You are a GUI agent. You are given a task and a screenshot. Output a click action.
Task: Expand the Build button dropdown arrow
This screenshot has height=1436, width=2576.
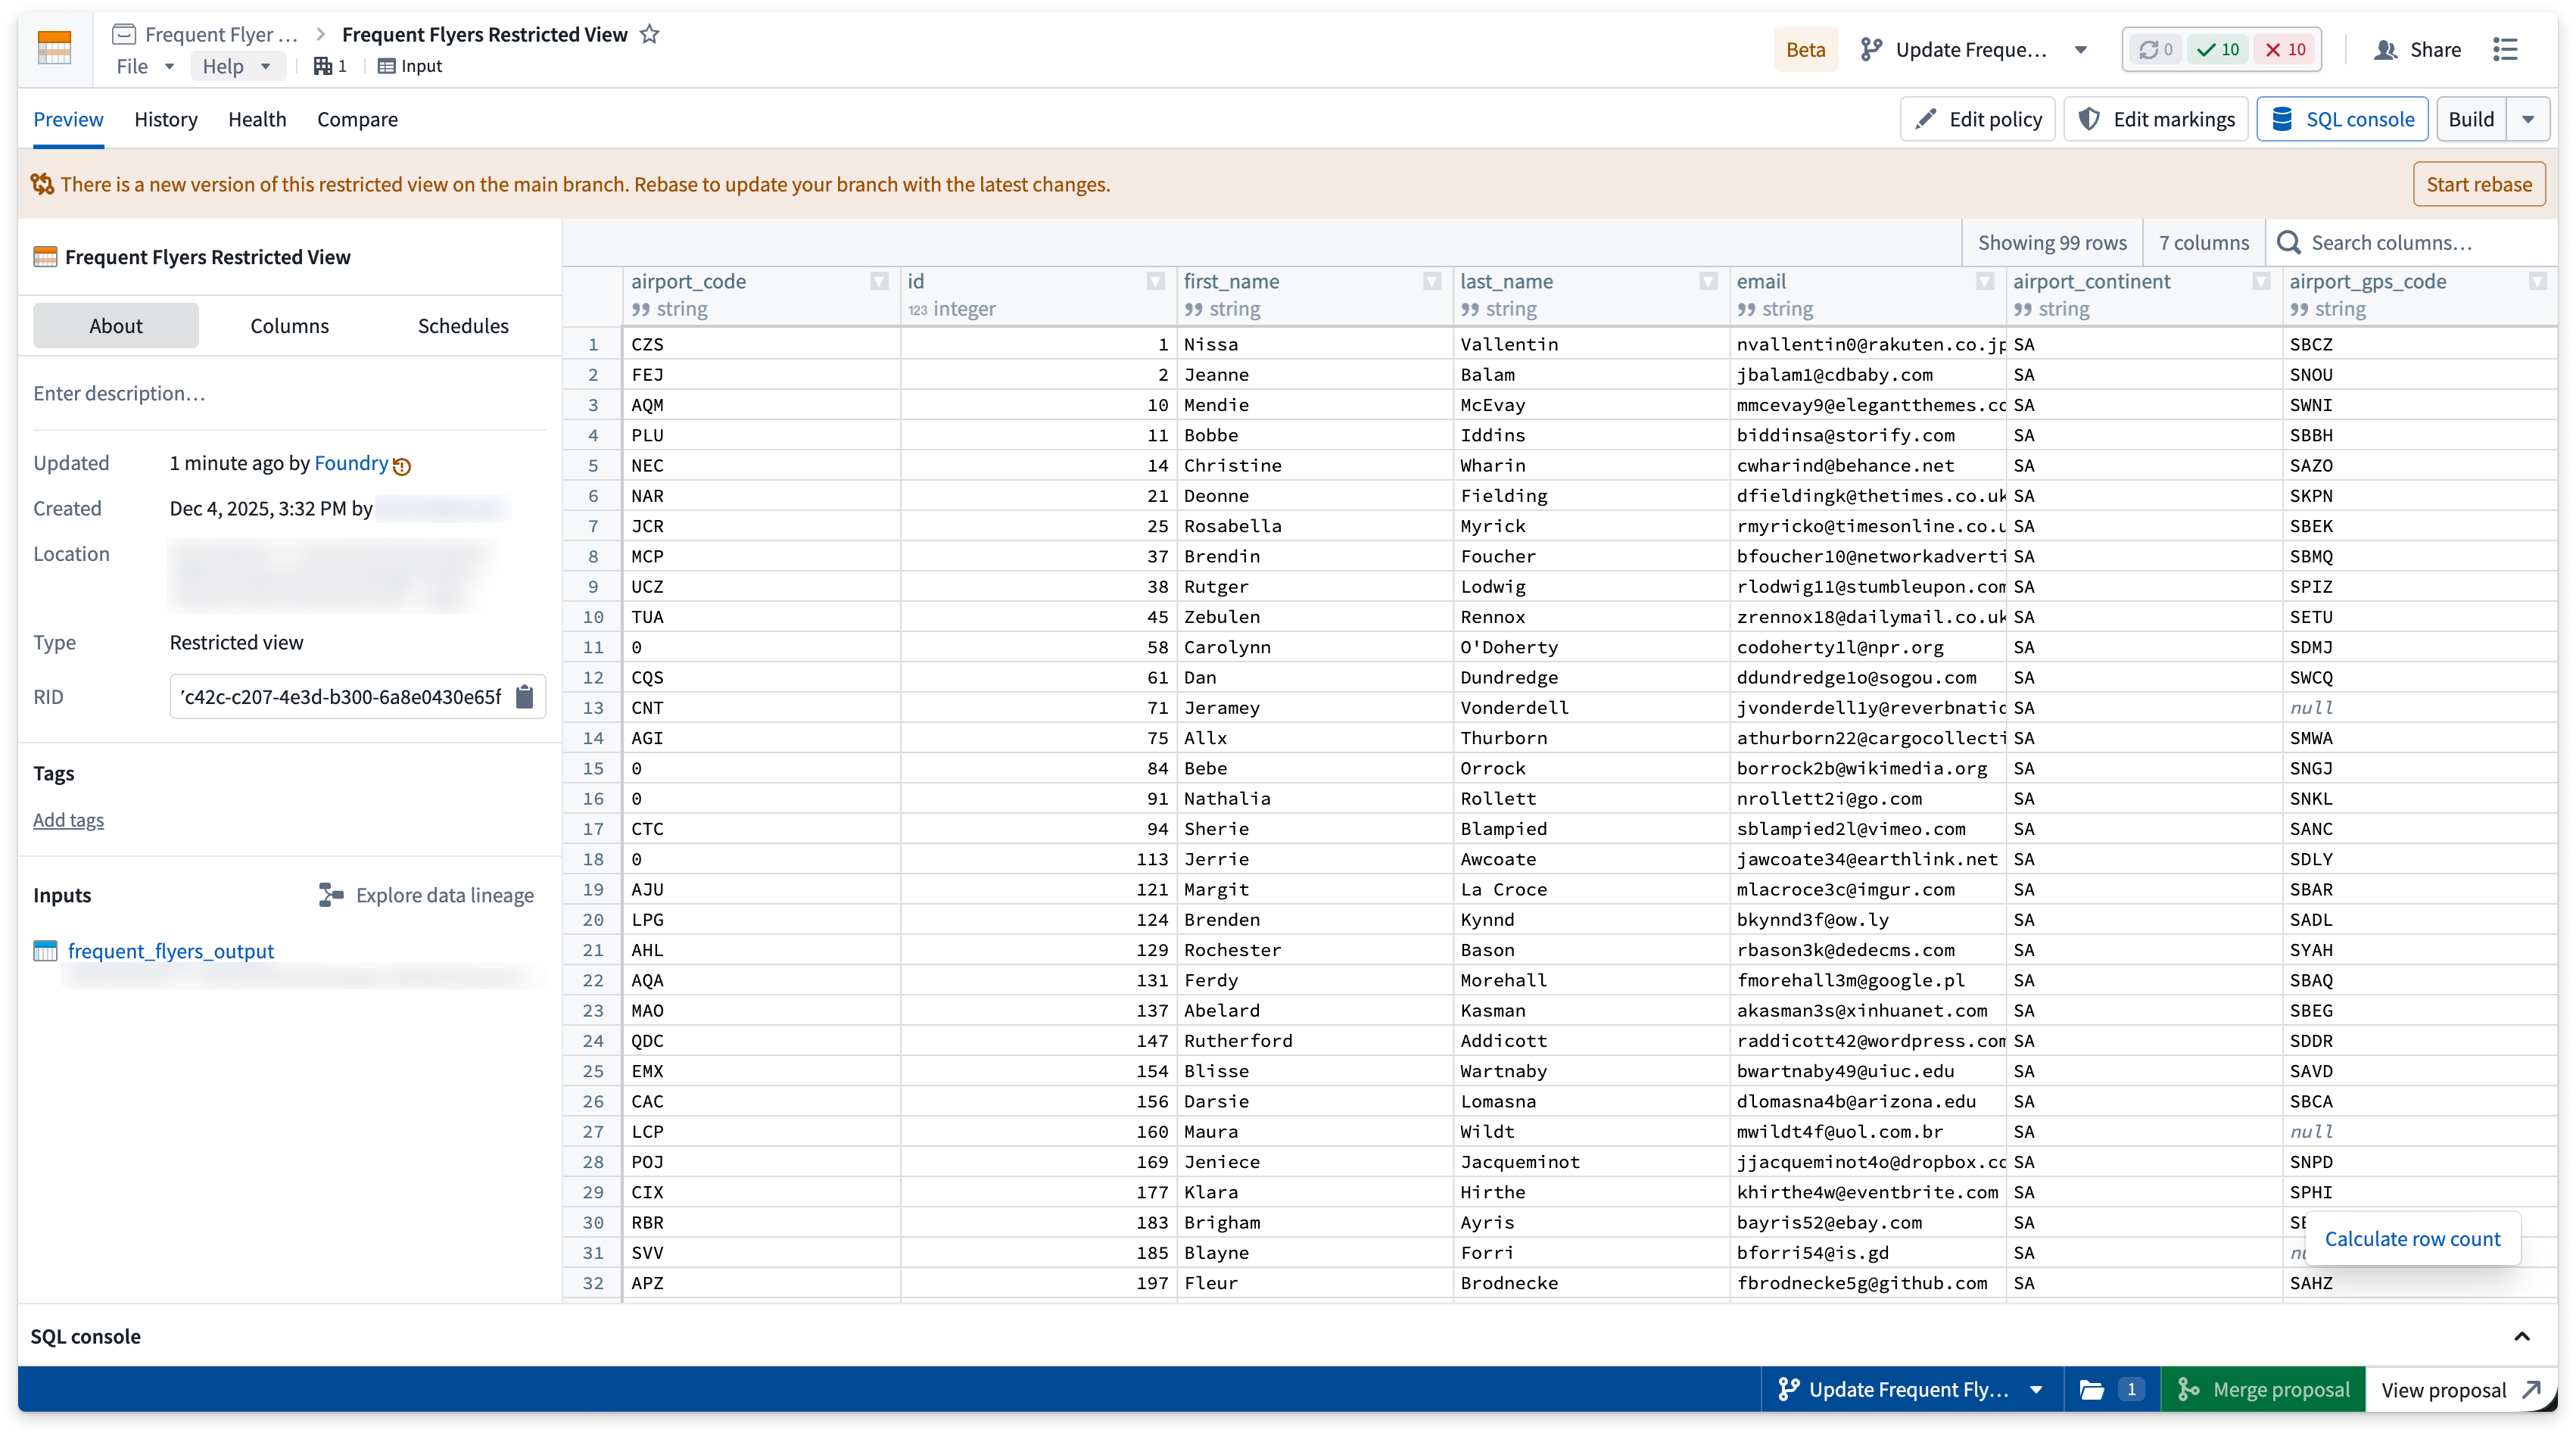(2529, 119)
